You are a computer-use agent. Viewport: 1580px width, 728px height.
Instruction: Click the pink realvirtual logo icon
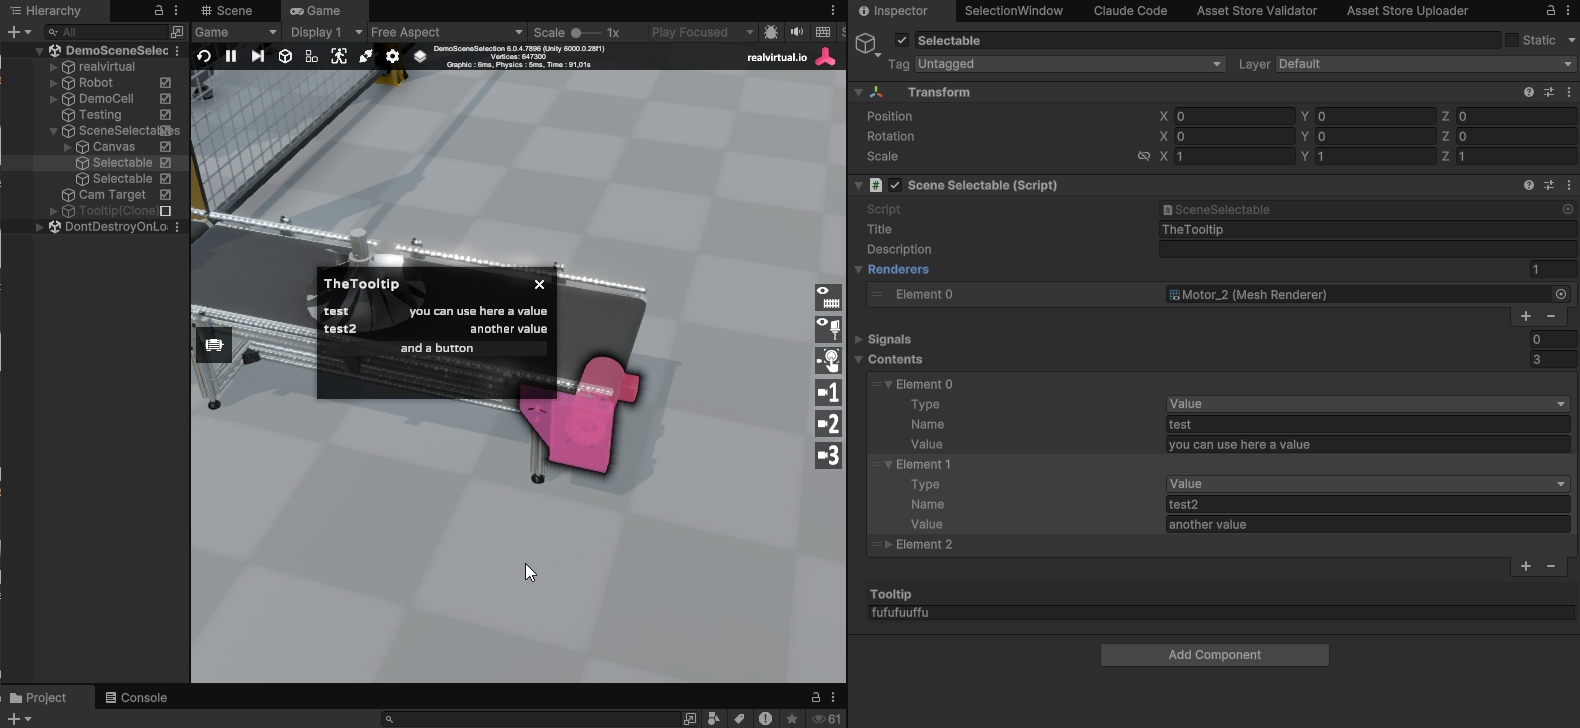click(x=826, y=57)
